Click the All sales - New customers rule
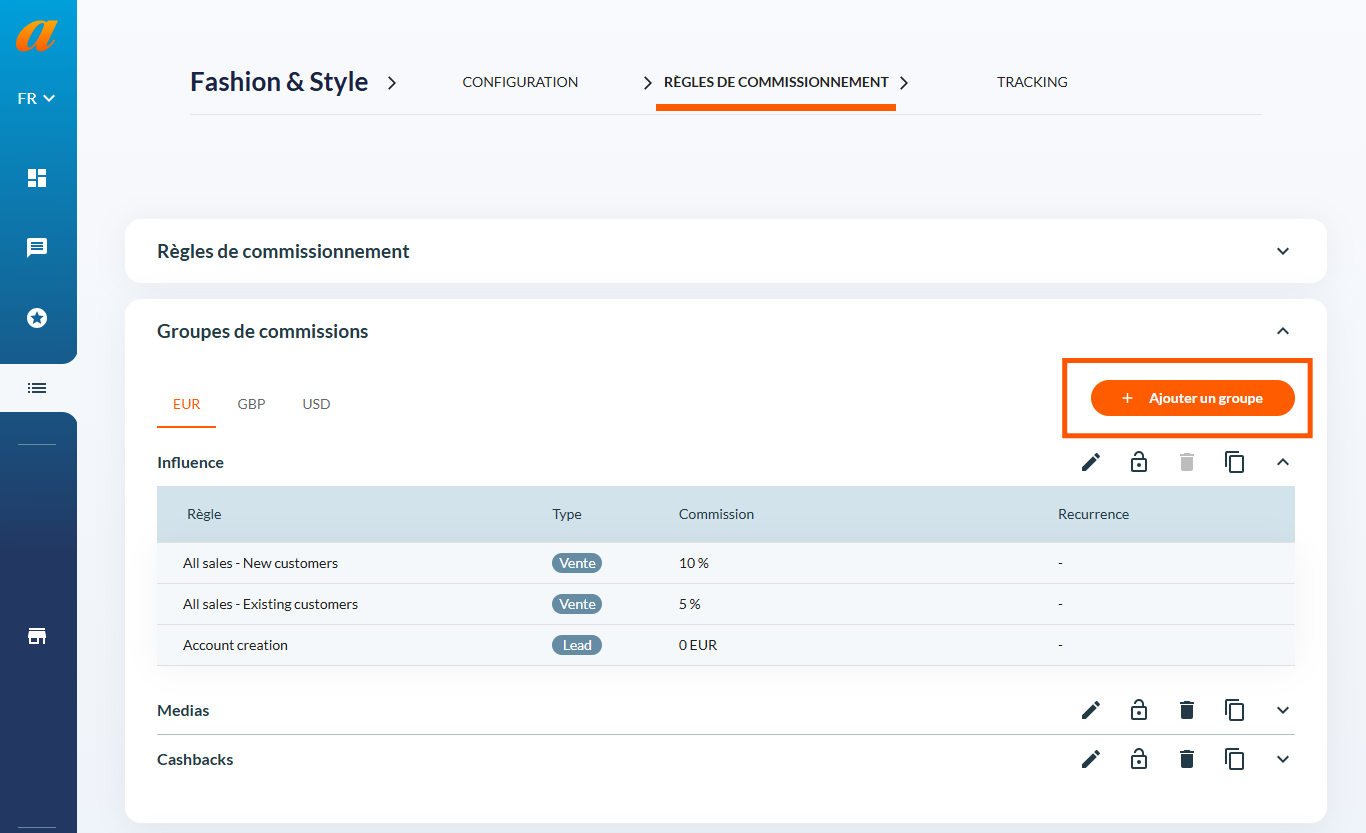1366x833 pixels. pos(260,563)
